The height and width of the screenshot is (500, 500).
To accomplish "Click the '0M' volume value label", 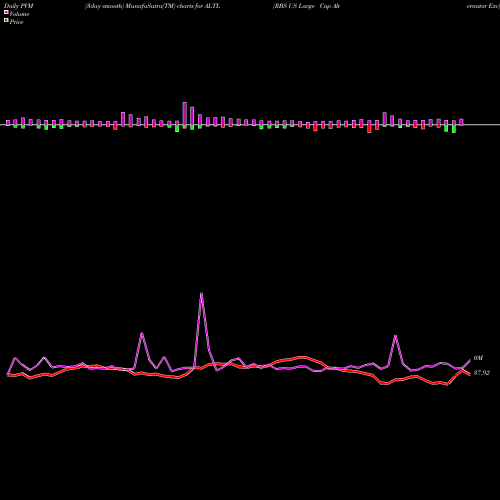I will click(x=478, y=358).
